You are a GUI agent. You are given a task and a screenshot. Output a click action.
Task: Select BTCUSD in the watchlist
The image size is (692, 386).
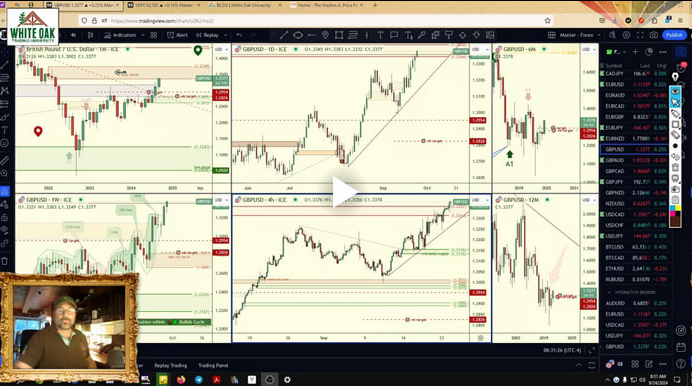pyautogui.click(x=634, y=247)
